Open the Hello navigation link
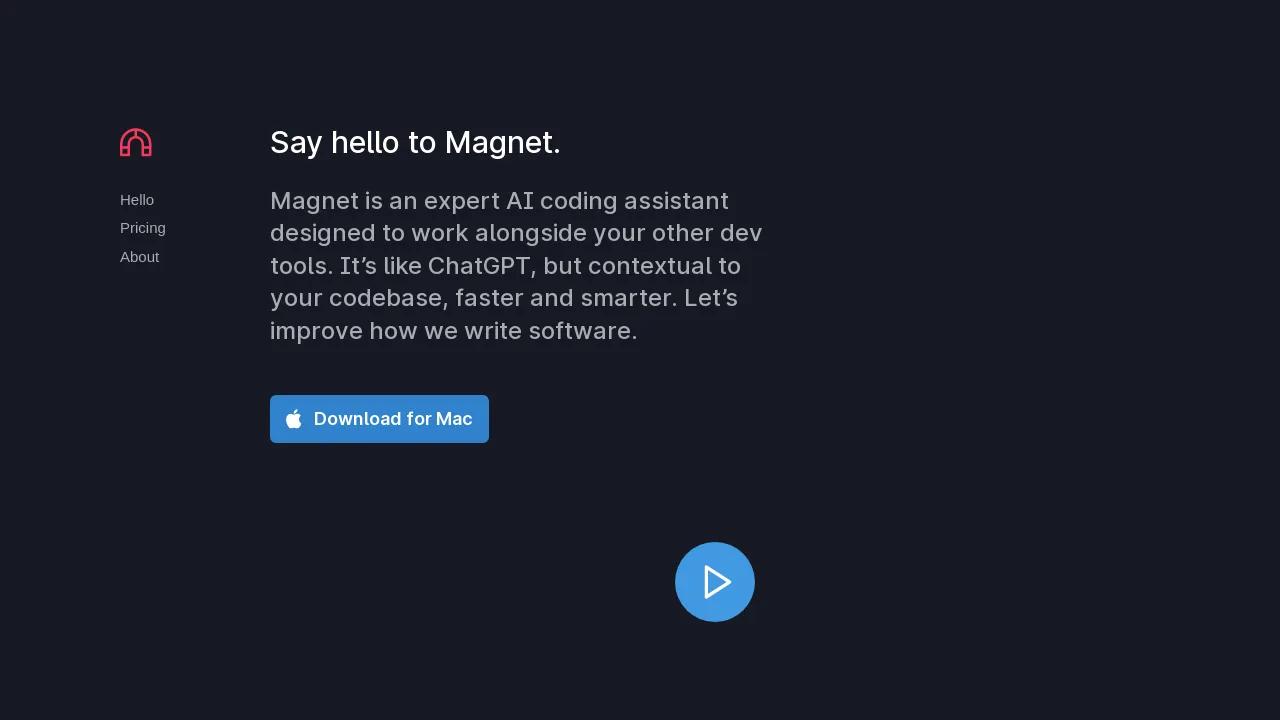Screen dimensions: 1280x720 tap(137, 200)
